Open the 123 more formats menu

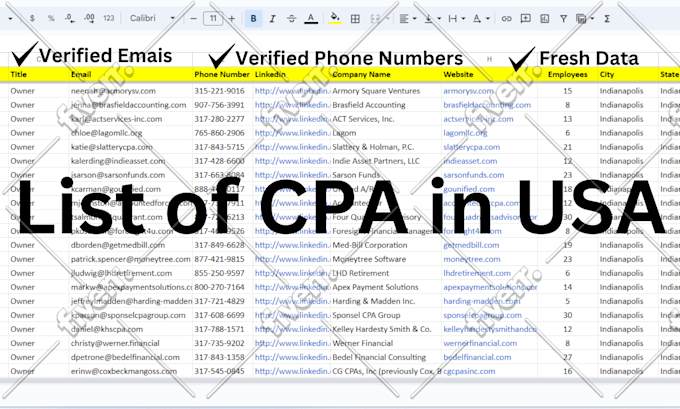[x=108, y=18]
